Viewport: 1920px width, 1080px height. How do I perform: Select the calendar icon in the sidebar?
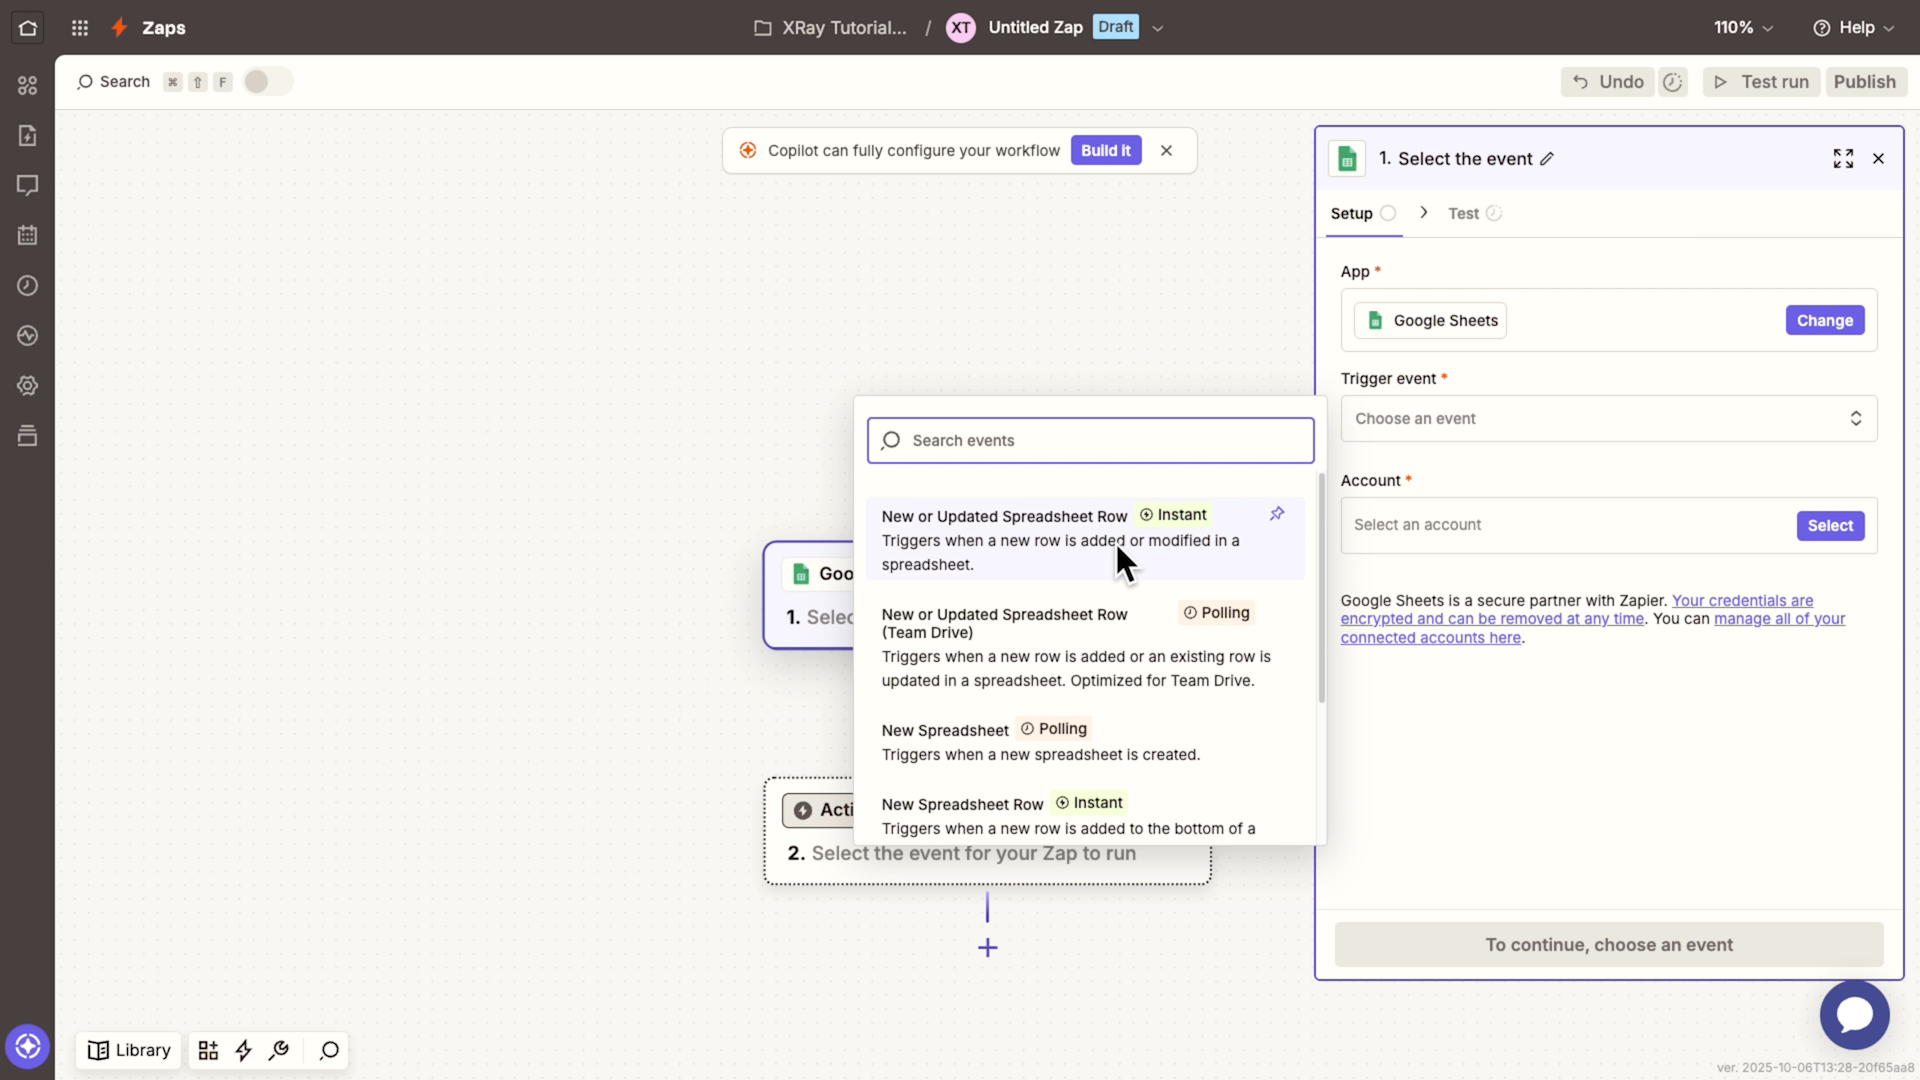pos(27,235)
